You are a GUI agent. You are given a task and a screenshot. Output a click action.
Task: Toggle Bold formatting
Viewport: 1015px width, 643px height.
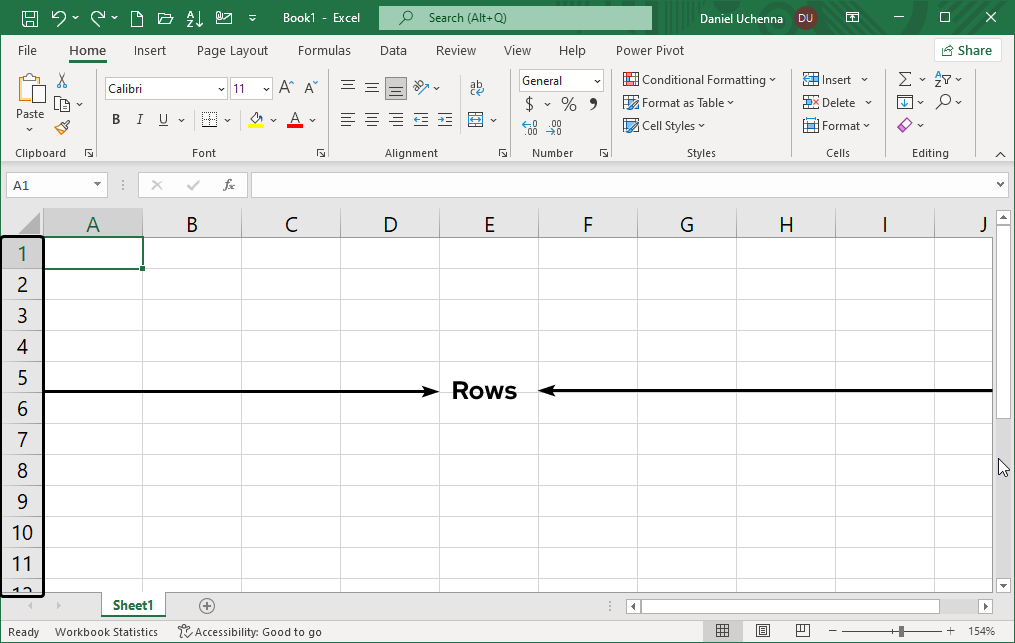pos(116,120)
